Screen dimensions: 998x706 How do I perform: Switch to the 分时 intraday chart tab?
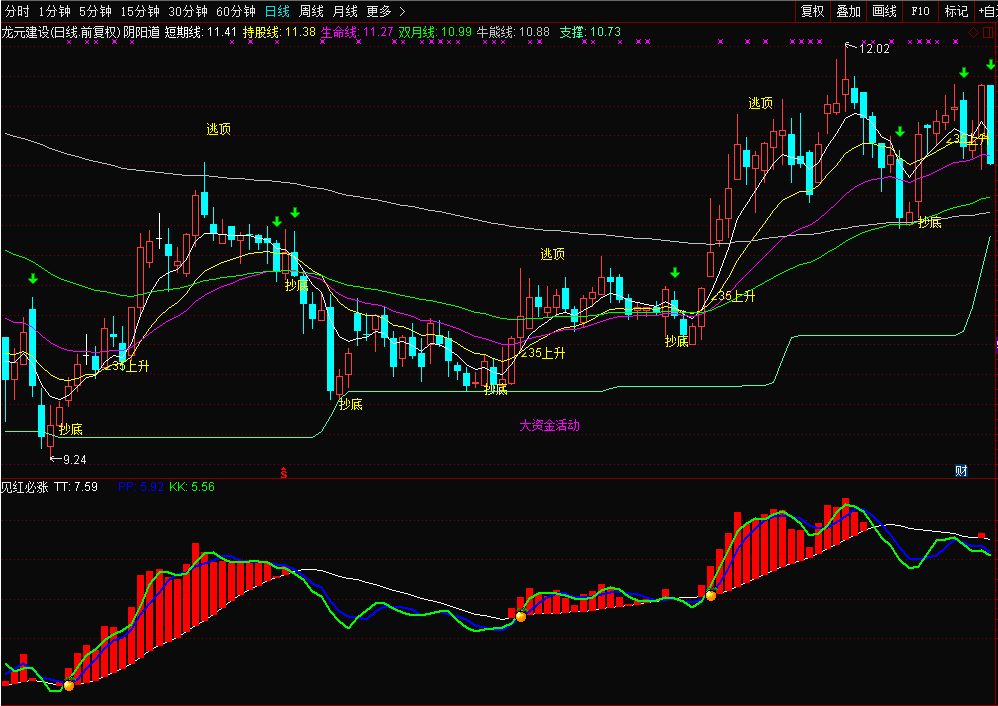coord(17,11)
